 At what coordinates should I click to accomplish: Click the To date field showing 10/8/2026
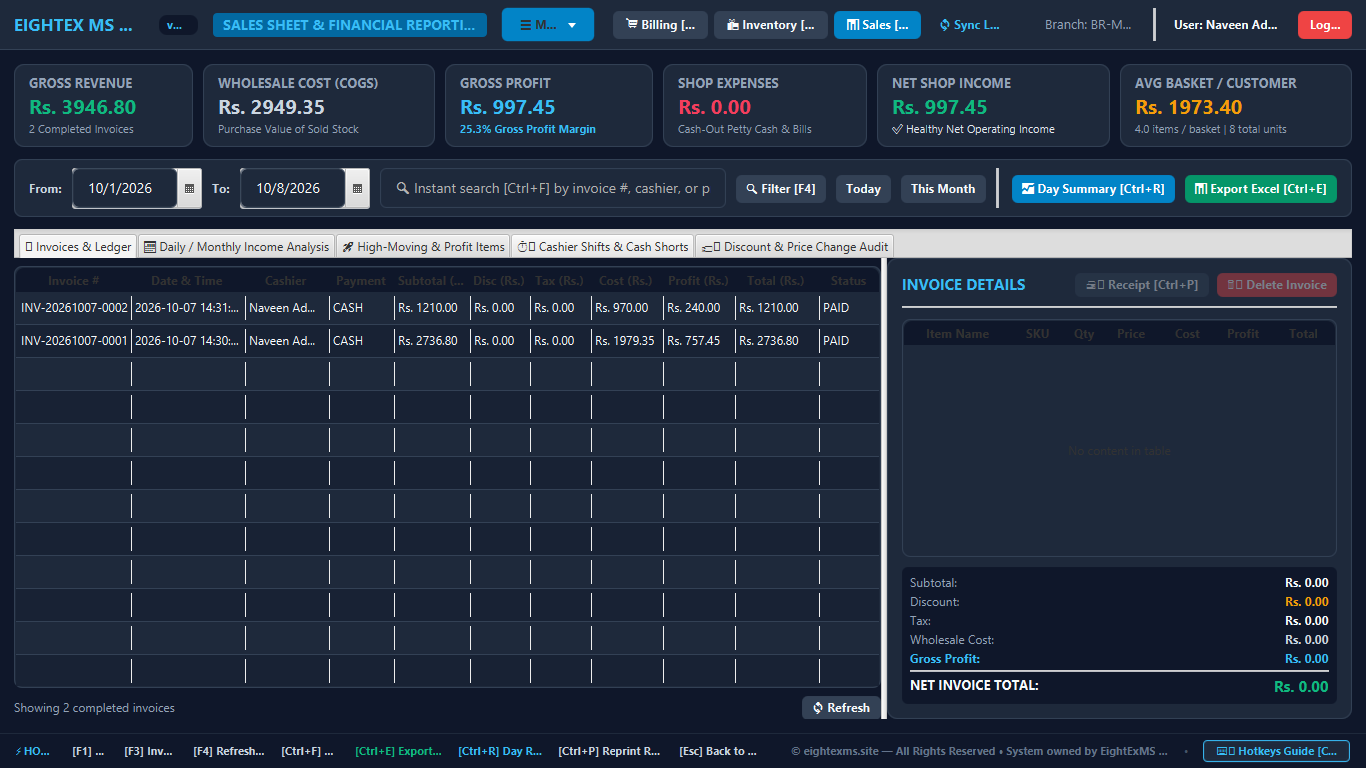[292, 188]
